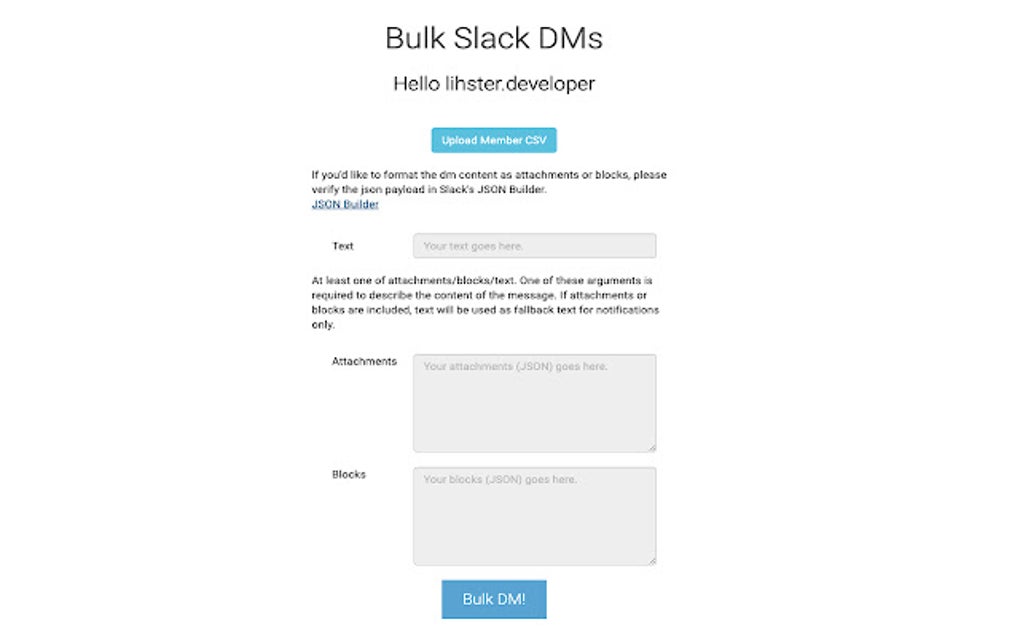Click the 'Your text goes here' placeholder field
Viewport: 1020px width, 638px height.
coord(534,245)
